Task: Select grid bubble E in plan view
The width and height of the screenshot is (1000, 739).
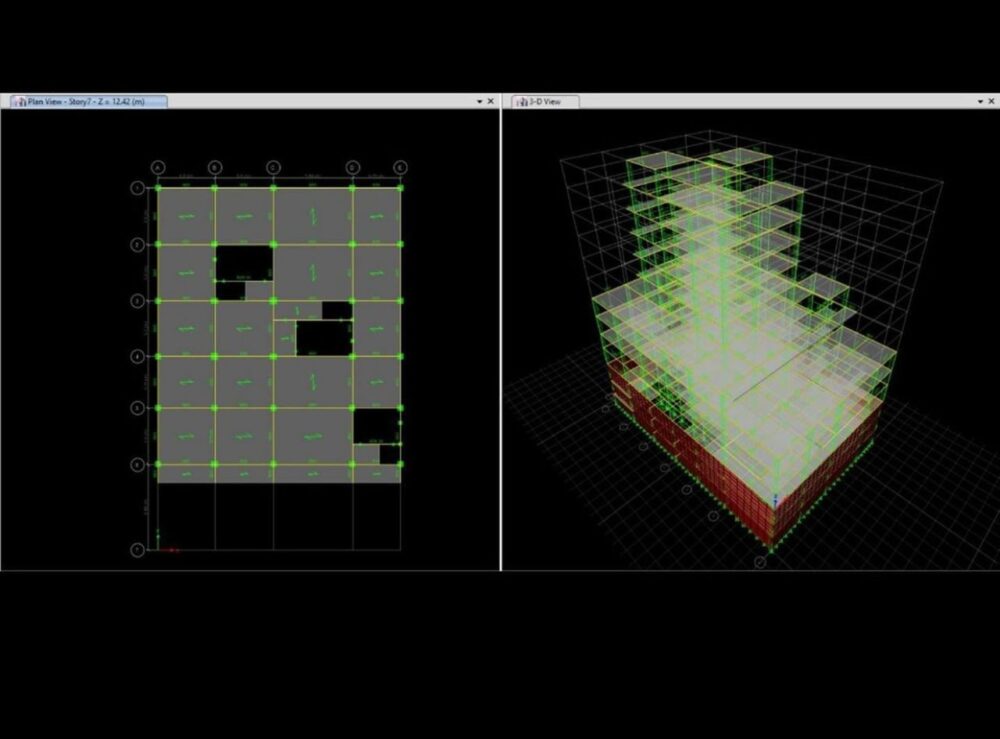Action: click(x=400, y=167)
